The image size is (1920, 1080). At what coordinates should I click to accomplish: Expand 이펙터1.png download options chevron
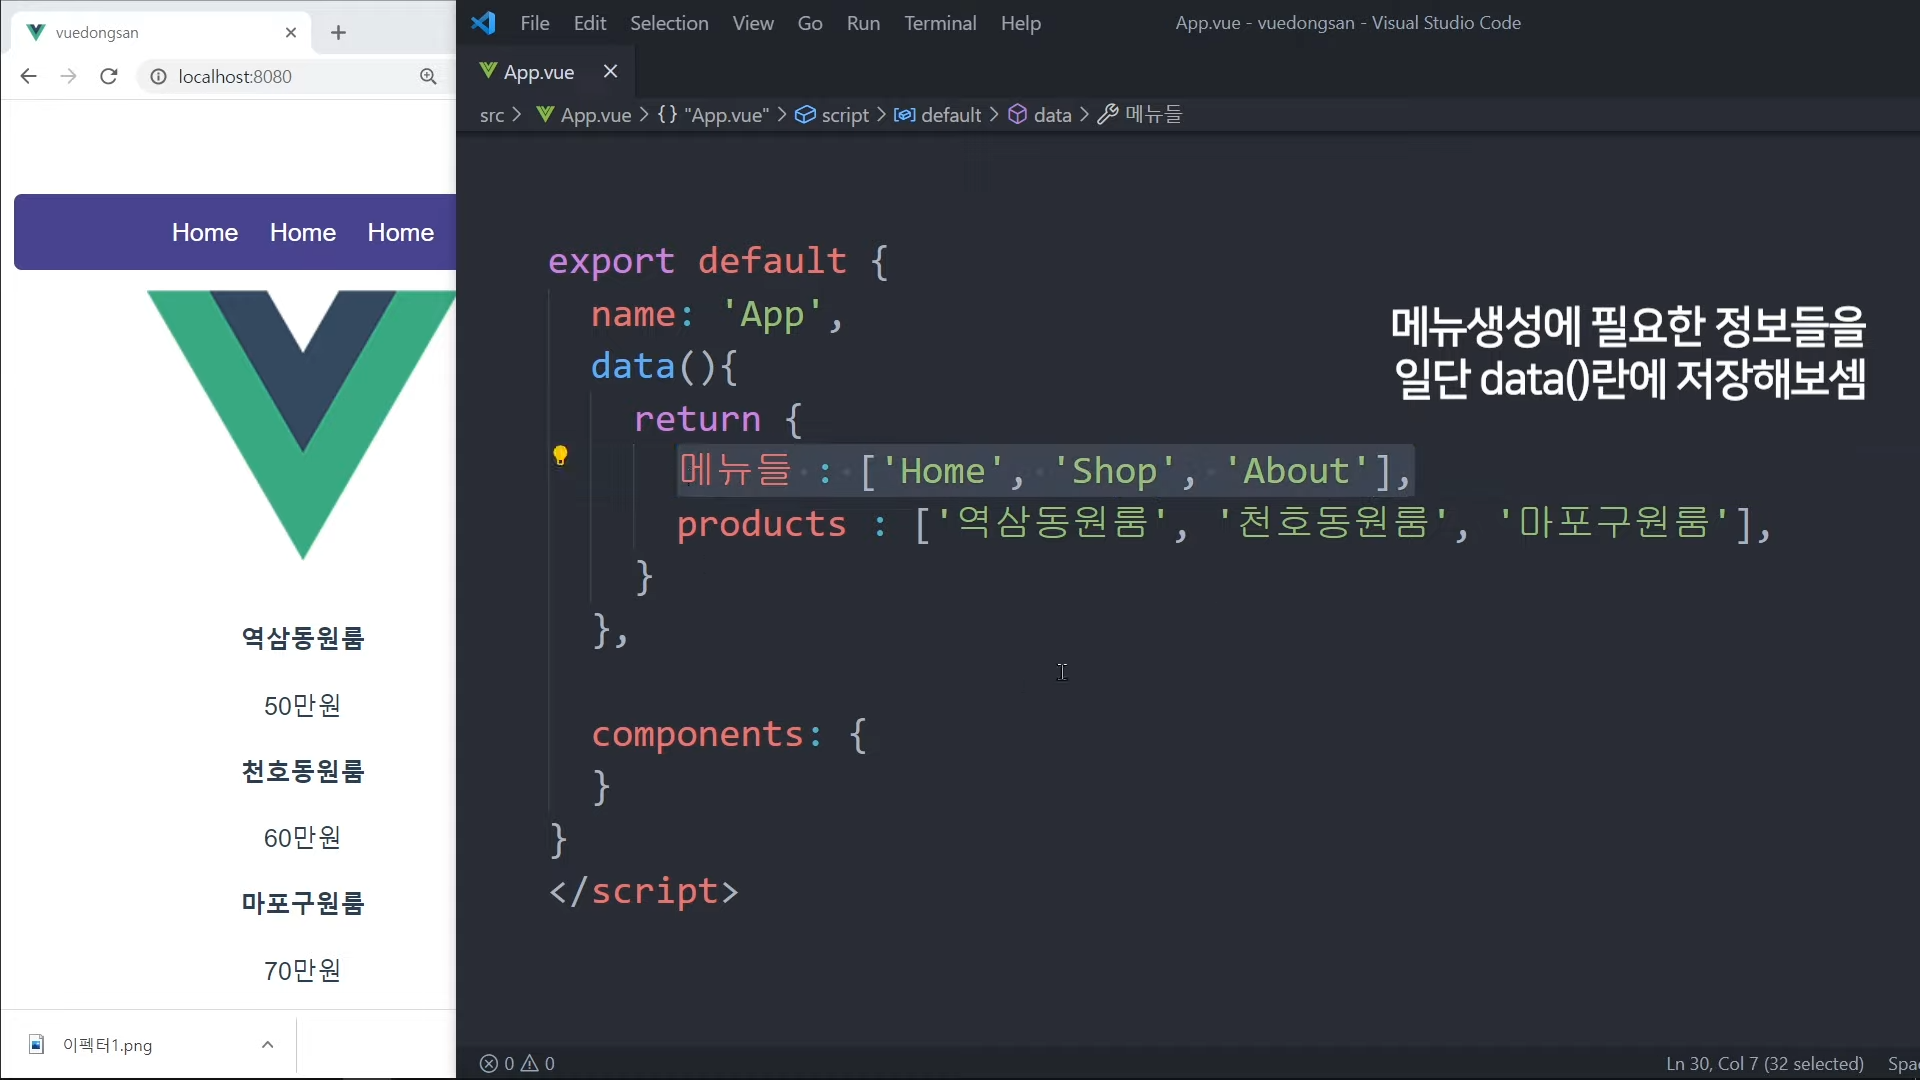point(267,1045)
